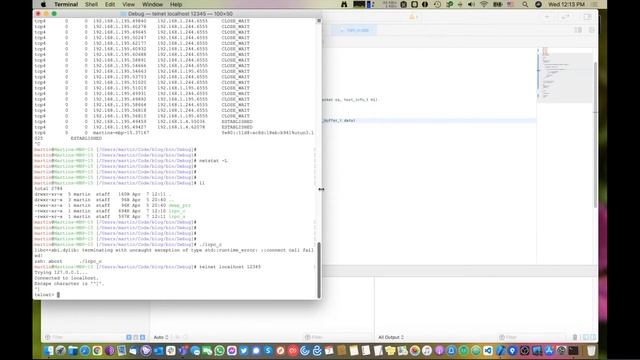Click the Xcode editor vertical scrollbar

(595, 135)
